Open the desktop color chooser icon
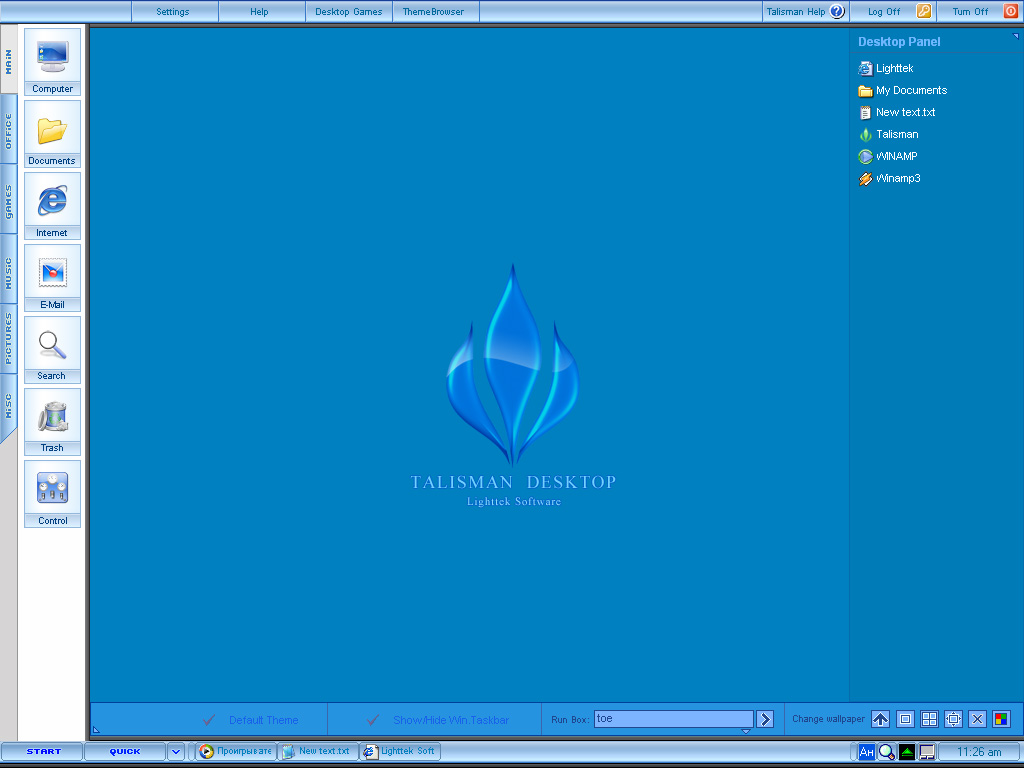This screenshot has height=768, width=1024. 1001,719
